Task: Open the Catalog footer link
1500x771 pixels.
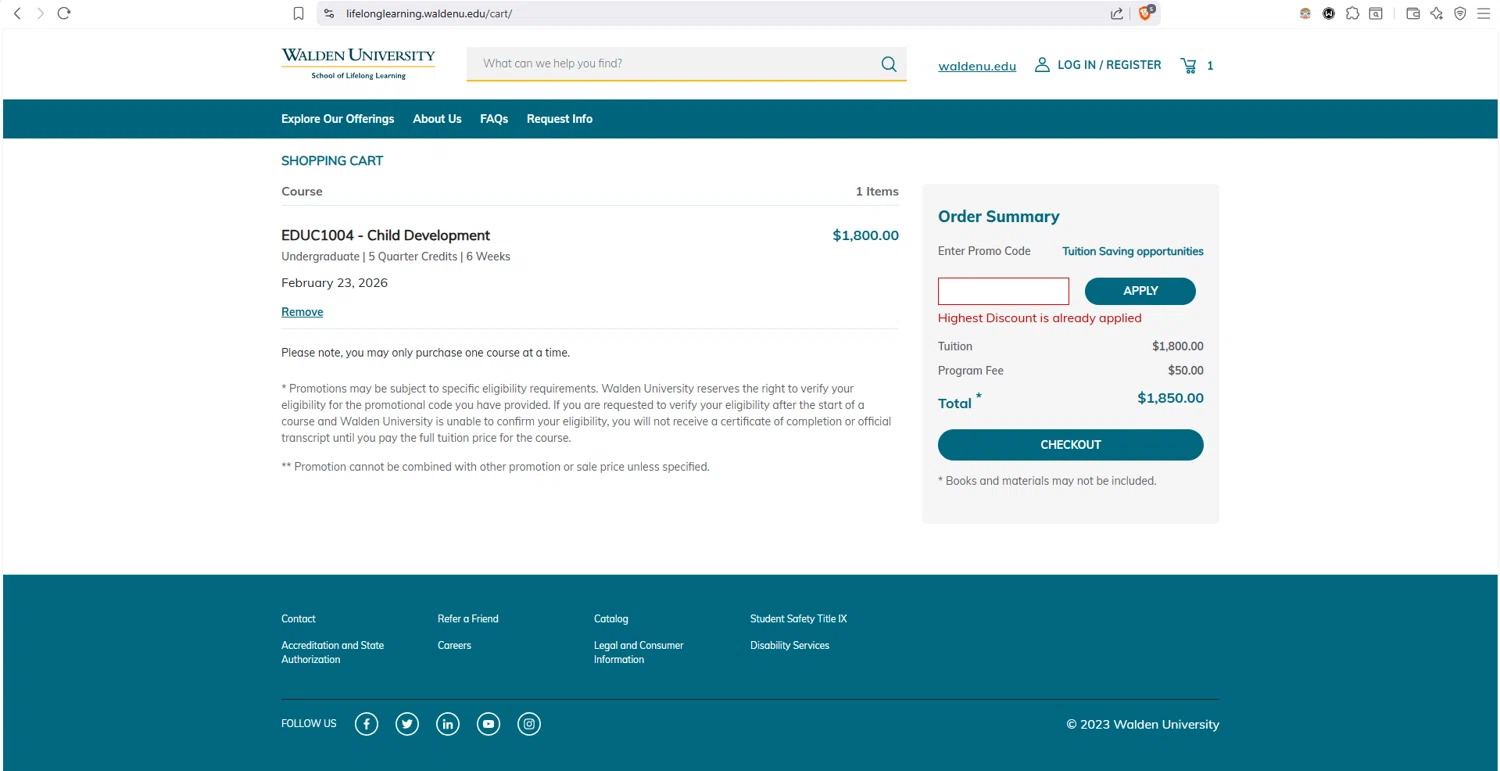Action: 611,619
